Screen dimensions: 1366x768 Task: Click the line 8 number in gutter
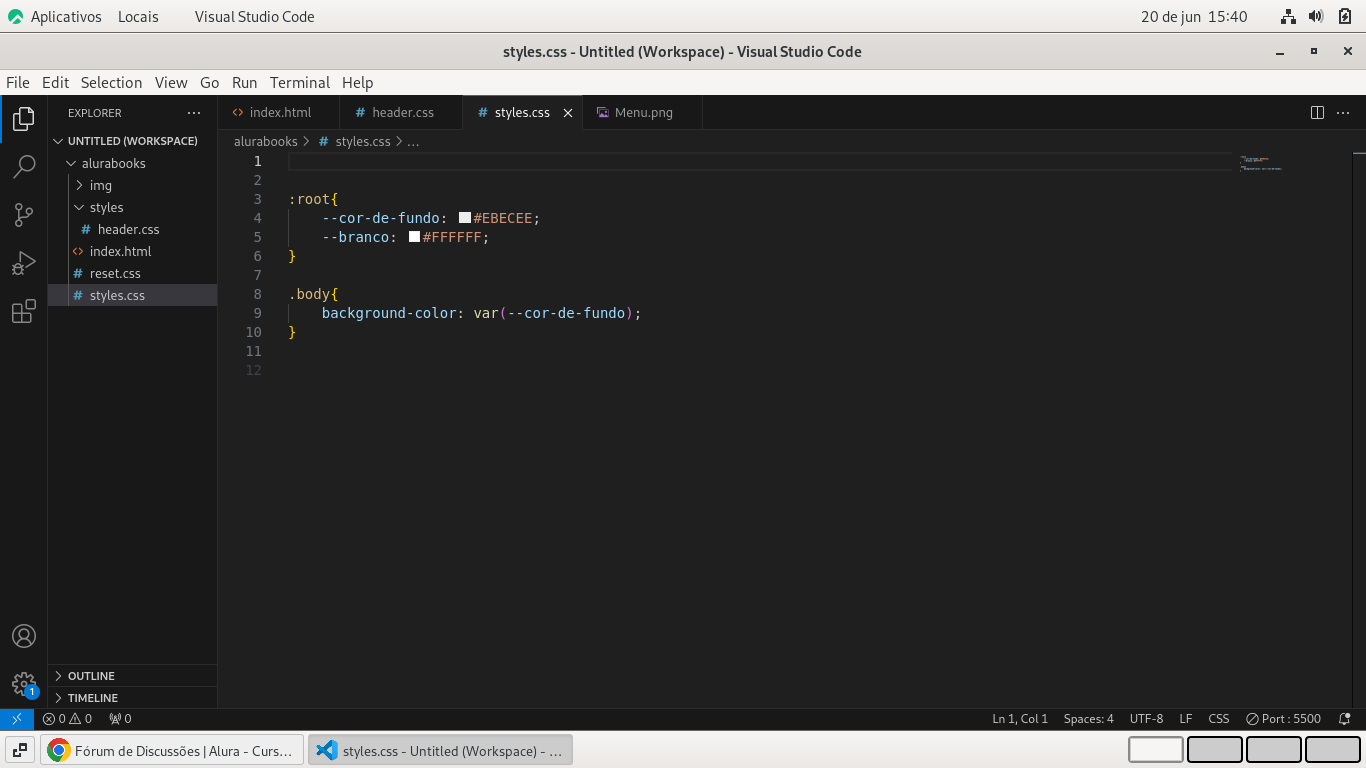click(258, 294)
